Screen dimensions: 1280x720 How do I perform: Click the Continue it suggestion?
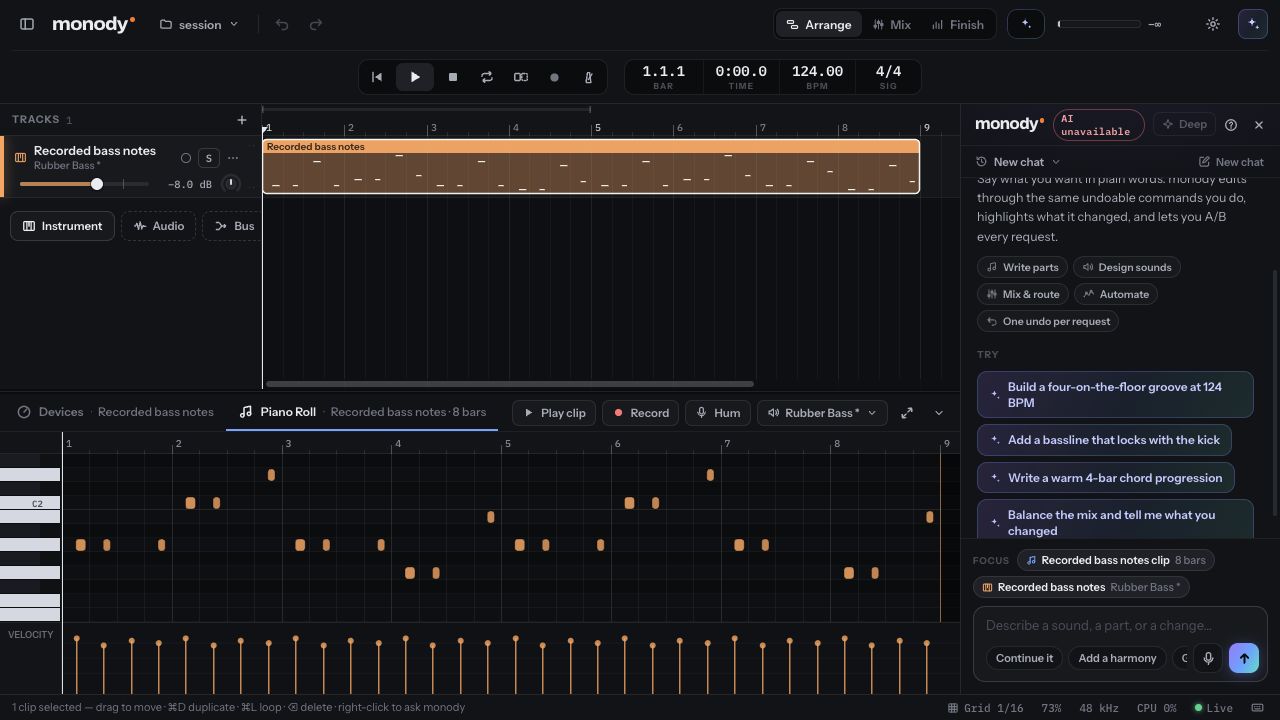[1025, 658]
